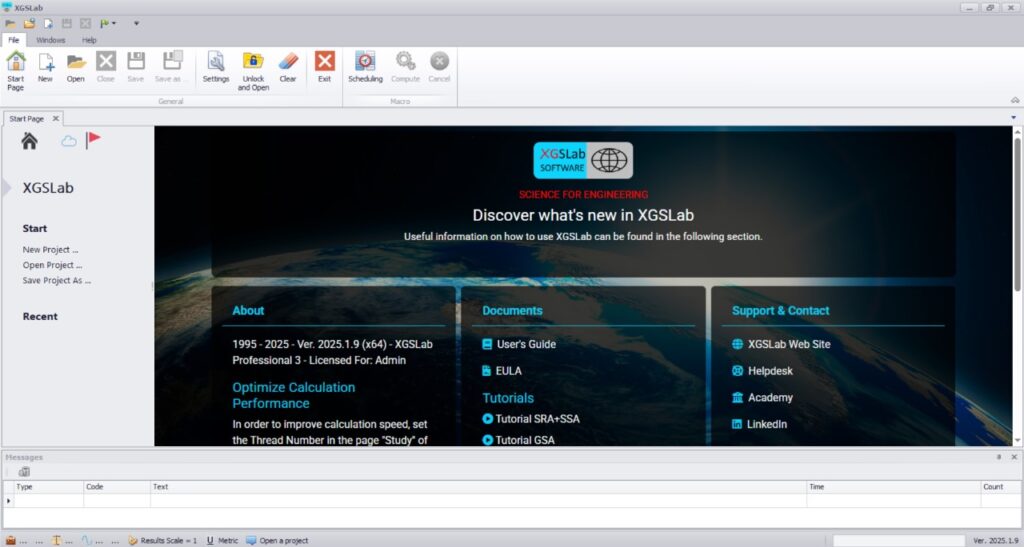Click the cloud icon in the start page sidebar

click(69, 141)
